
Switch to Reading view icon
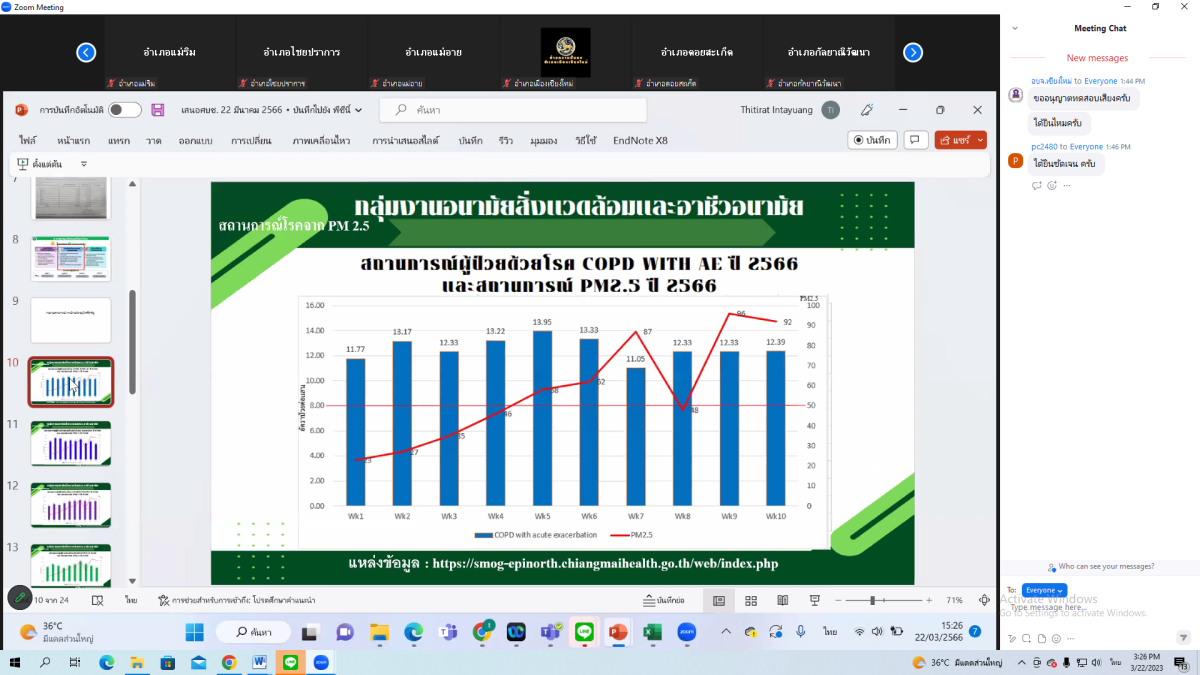point(783,600)
